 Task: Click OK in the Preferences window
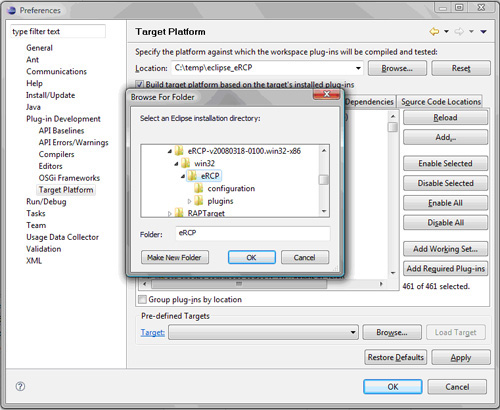[393, 387]
